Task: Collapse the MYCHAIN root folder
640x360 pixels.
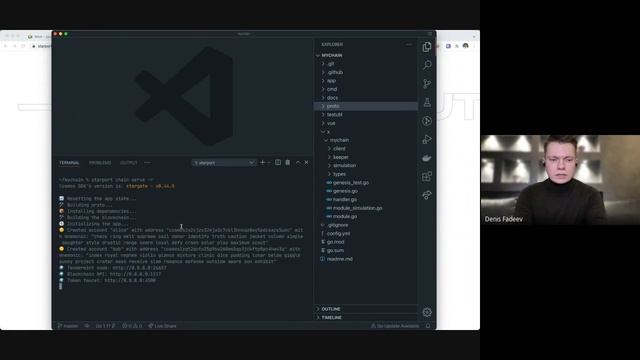Action: 366,55
